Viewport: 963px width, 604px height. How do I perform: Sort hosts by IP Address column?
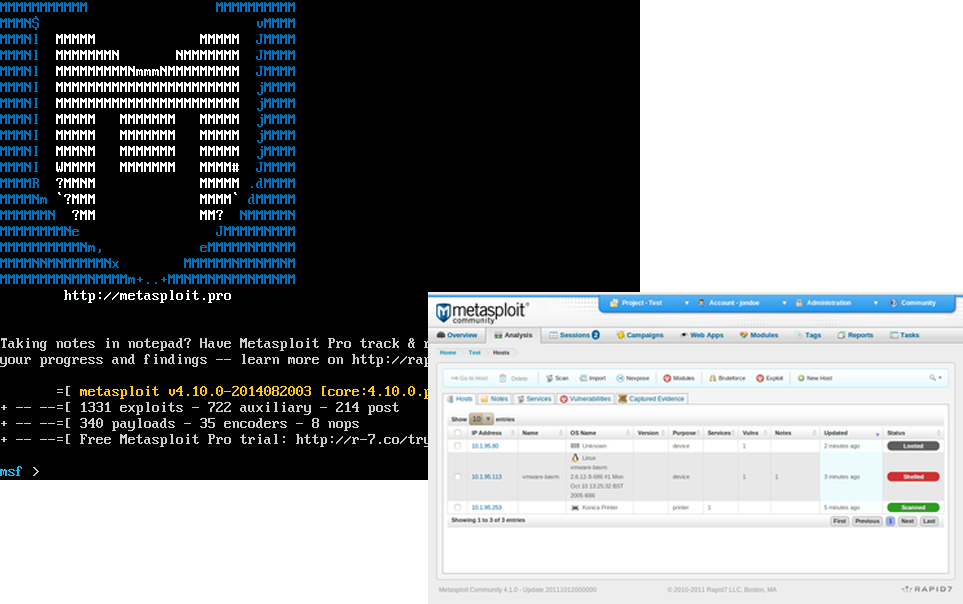tap(492, 433)
